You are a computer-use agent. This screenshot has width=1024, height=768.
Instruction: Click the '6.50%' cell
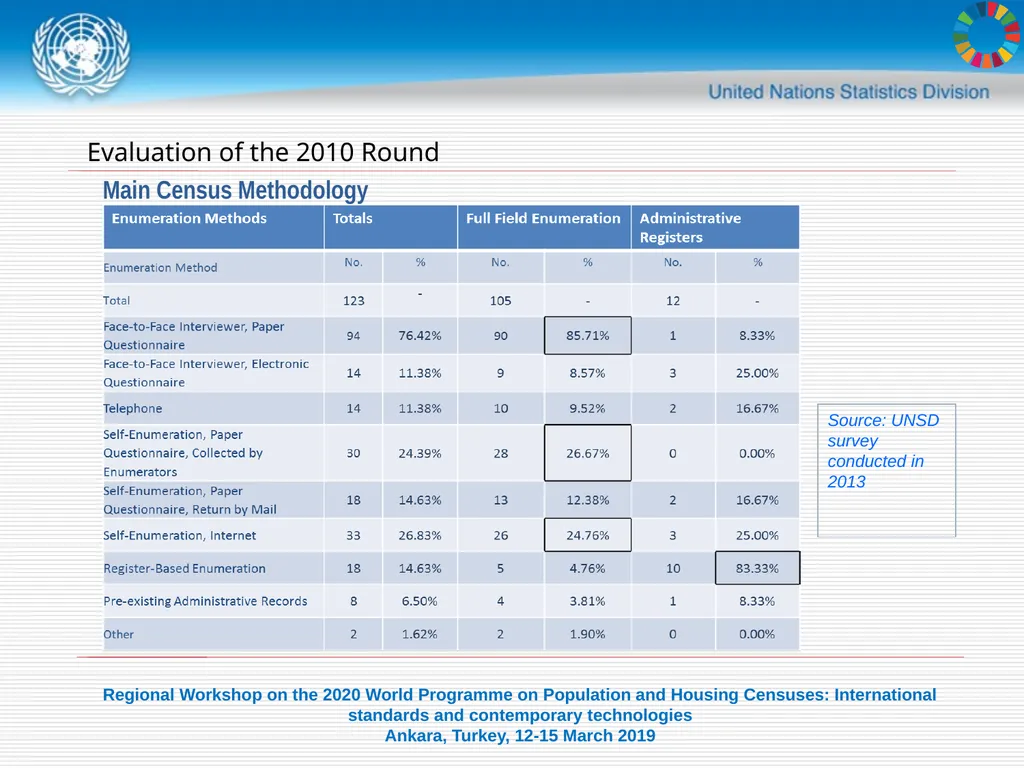pos(420,601)
